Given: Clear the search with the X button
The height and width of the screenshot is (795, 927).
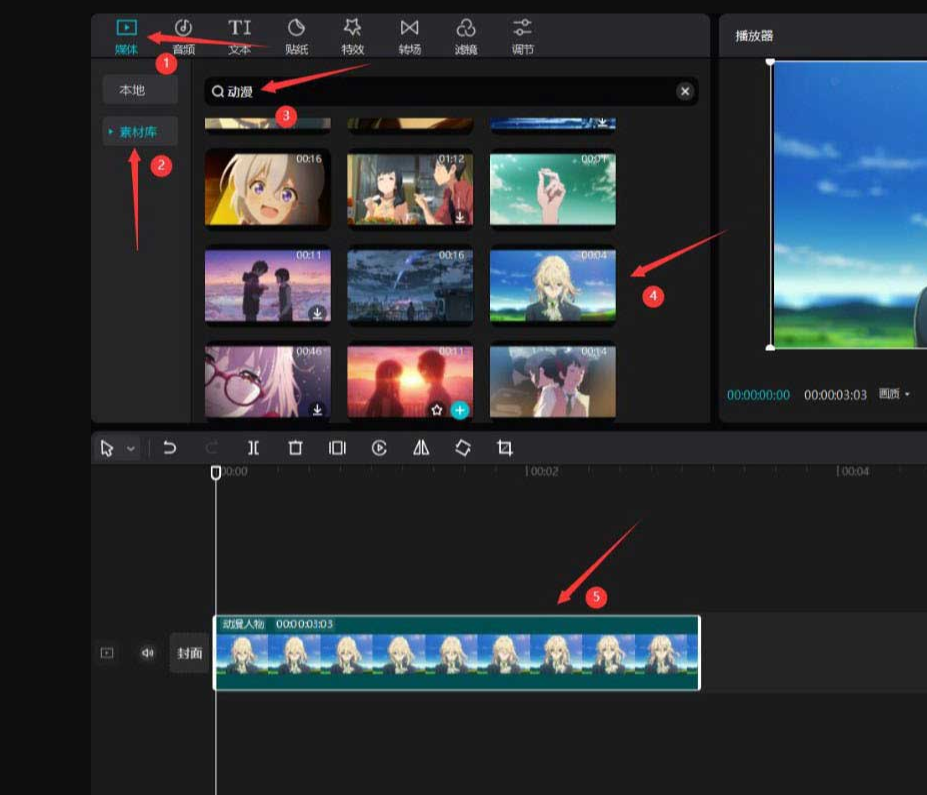Looking at the screenshot, I should 685,91.
